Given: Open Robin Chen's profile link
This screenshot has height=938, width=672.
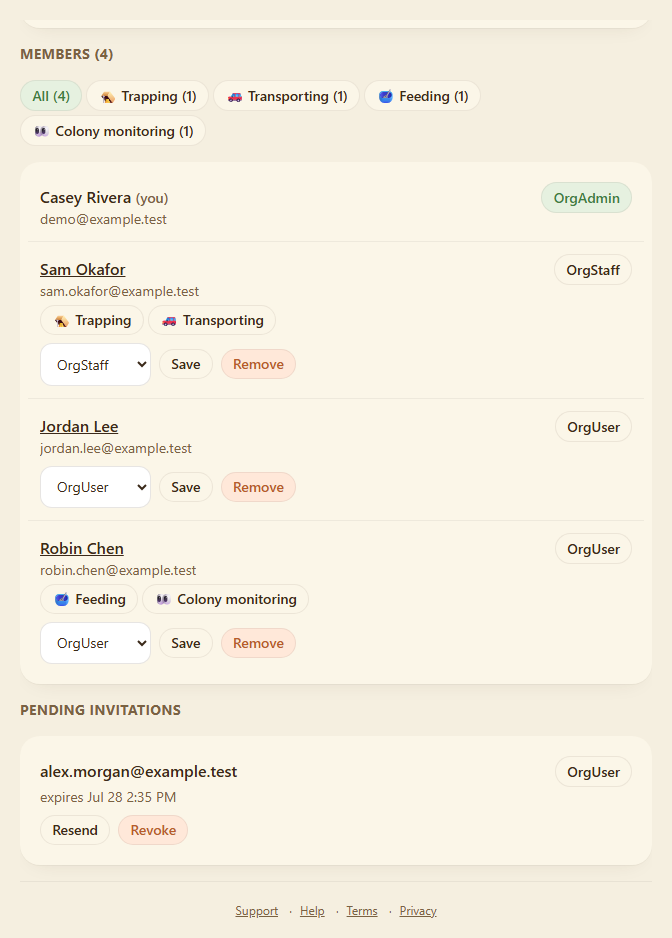Looking at the screenshot, I should click(x=82, y=549).
